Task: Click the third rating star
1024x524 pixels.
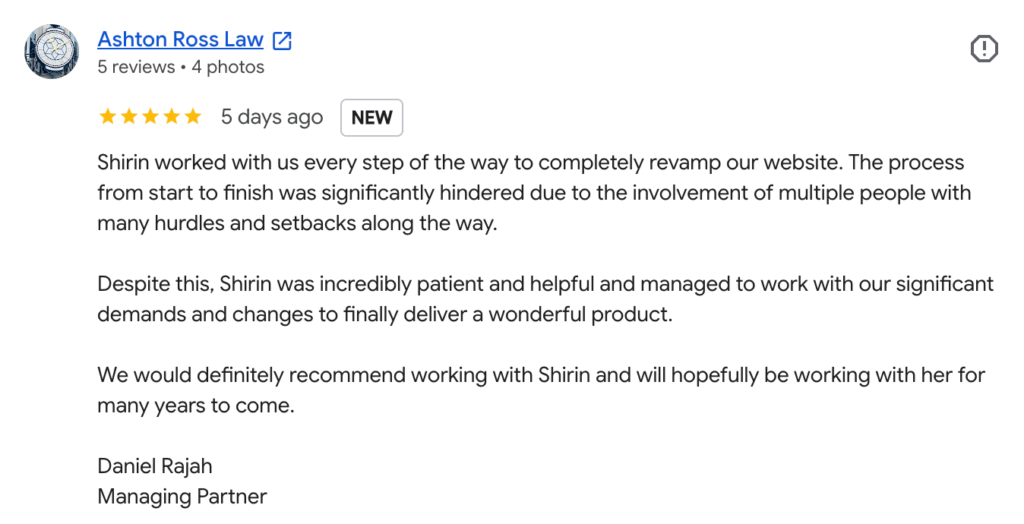Action: (150, 117)
